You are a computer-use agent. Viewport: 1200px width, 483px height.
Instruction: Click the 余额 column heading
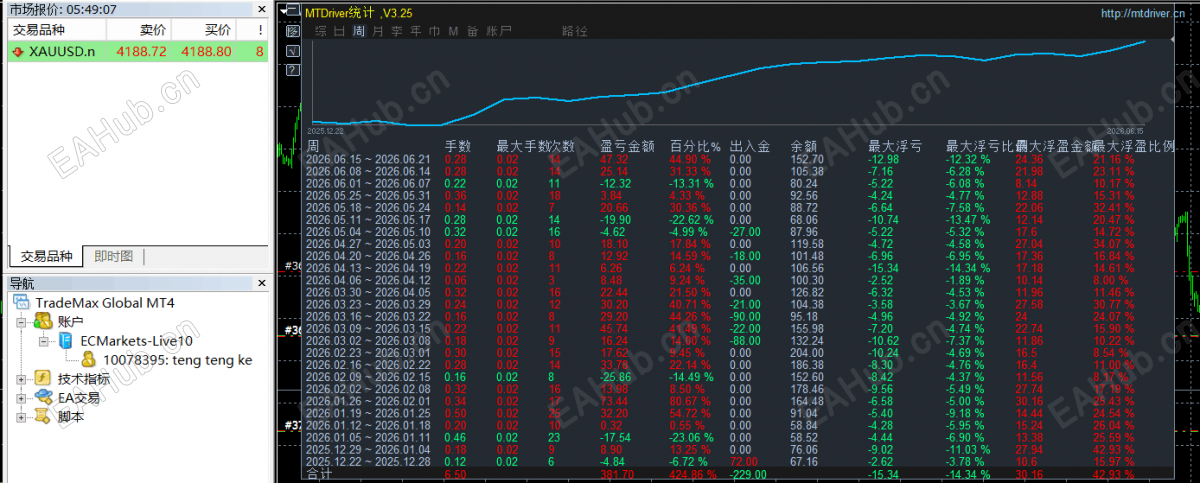(x=804, y=146)
